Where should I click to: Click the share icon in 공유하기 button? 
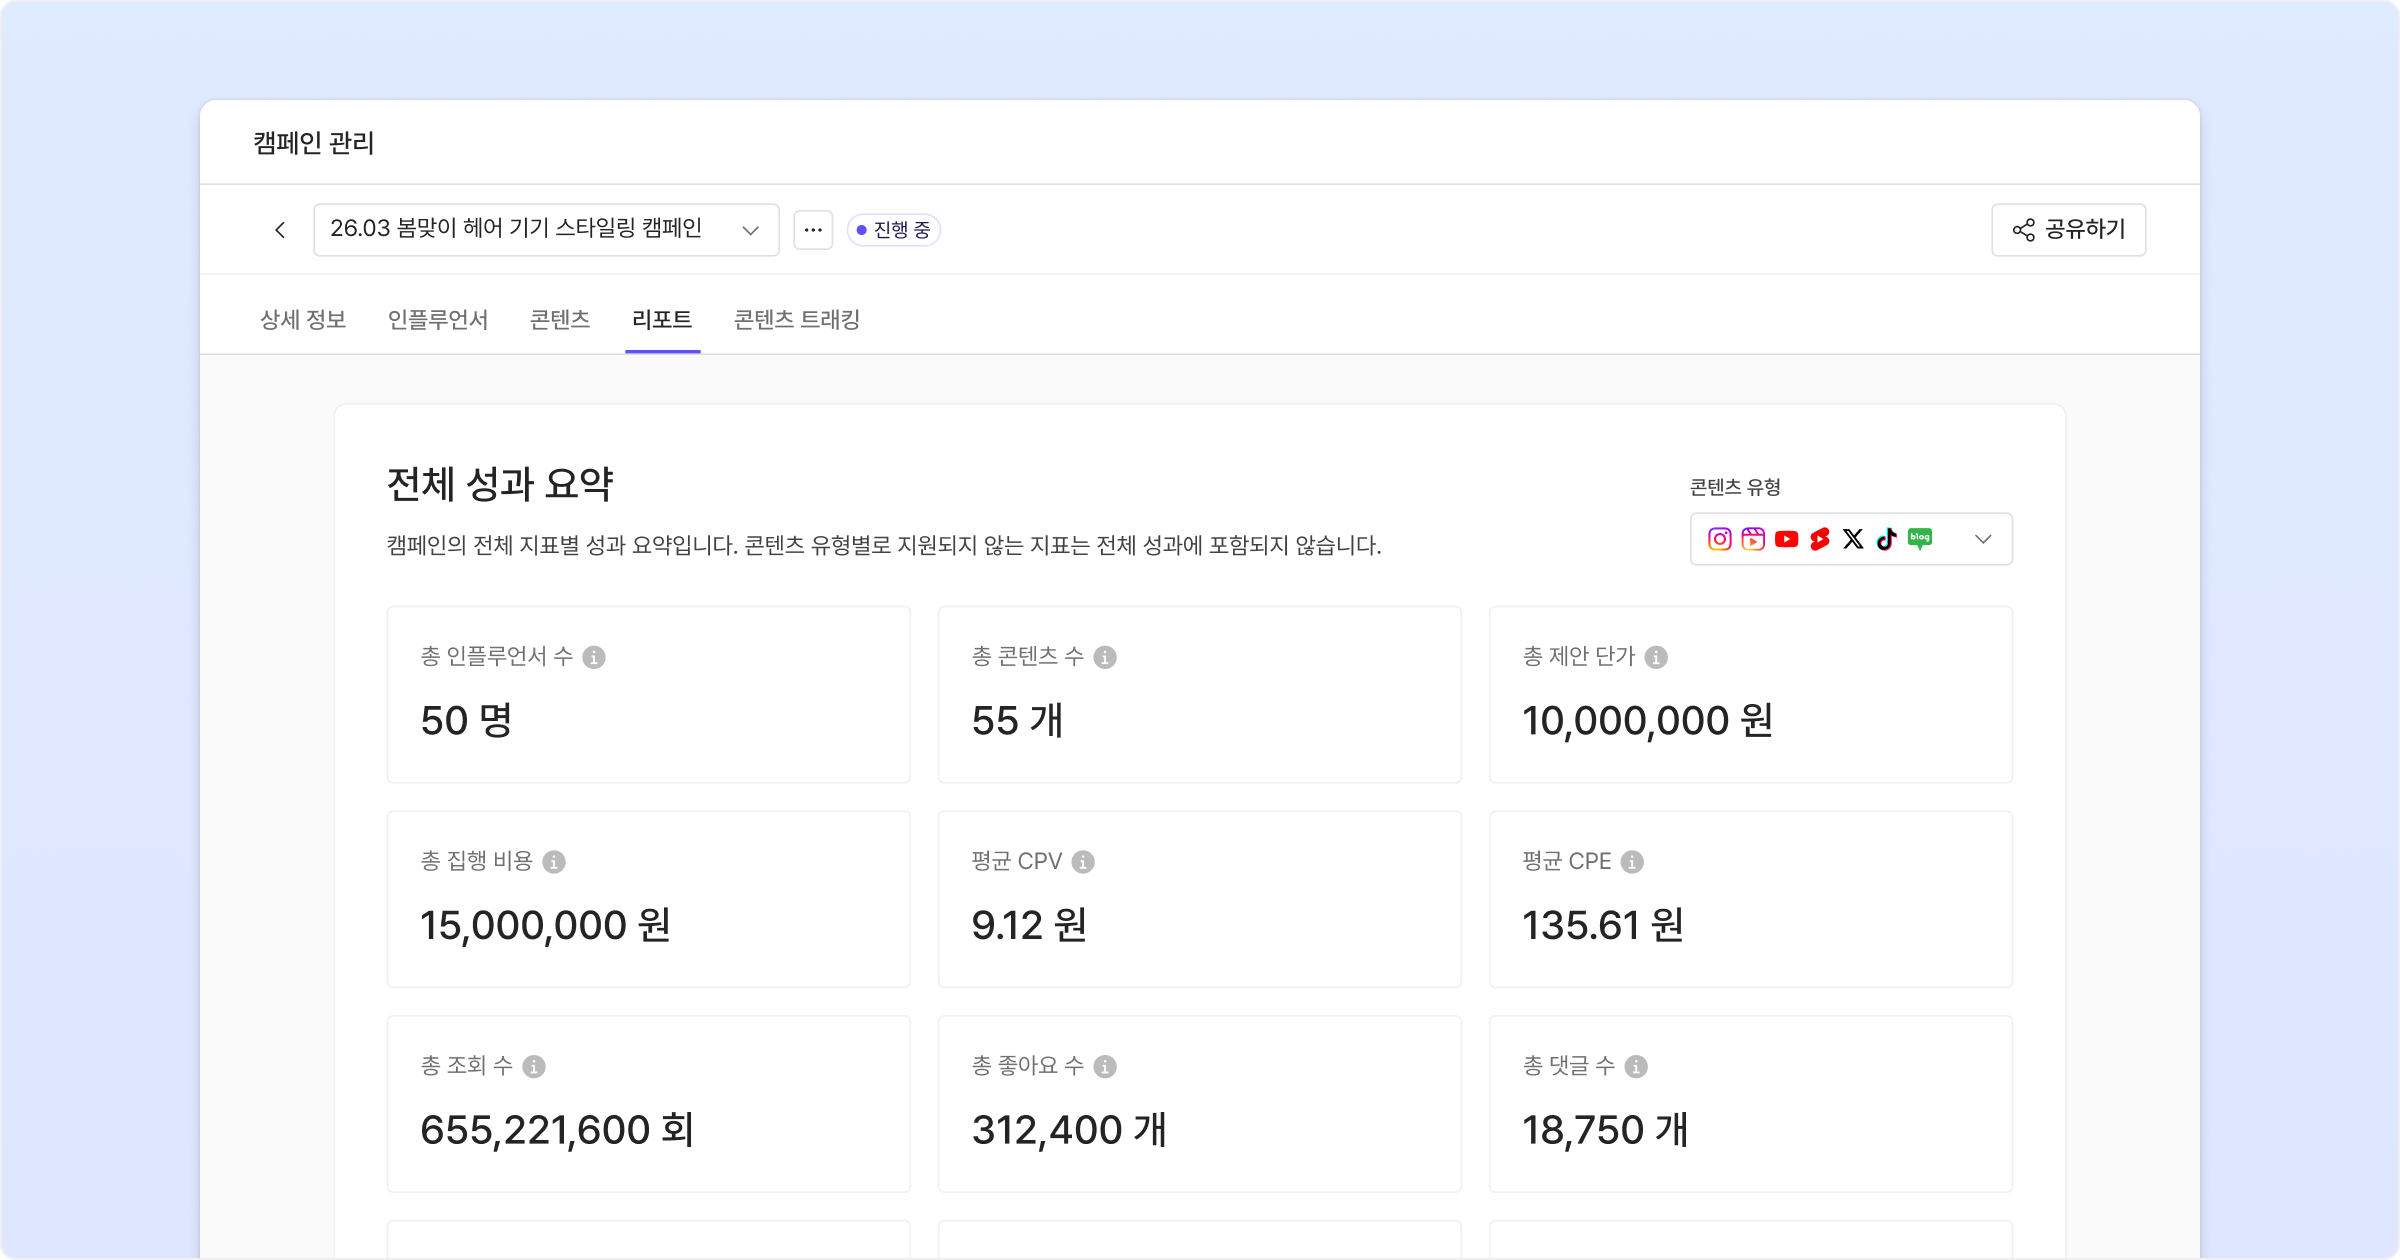(x=2023, y=230)
